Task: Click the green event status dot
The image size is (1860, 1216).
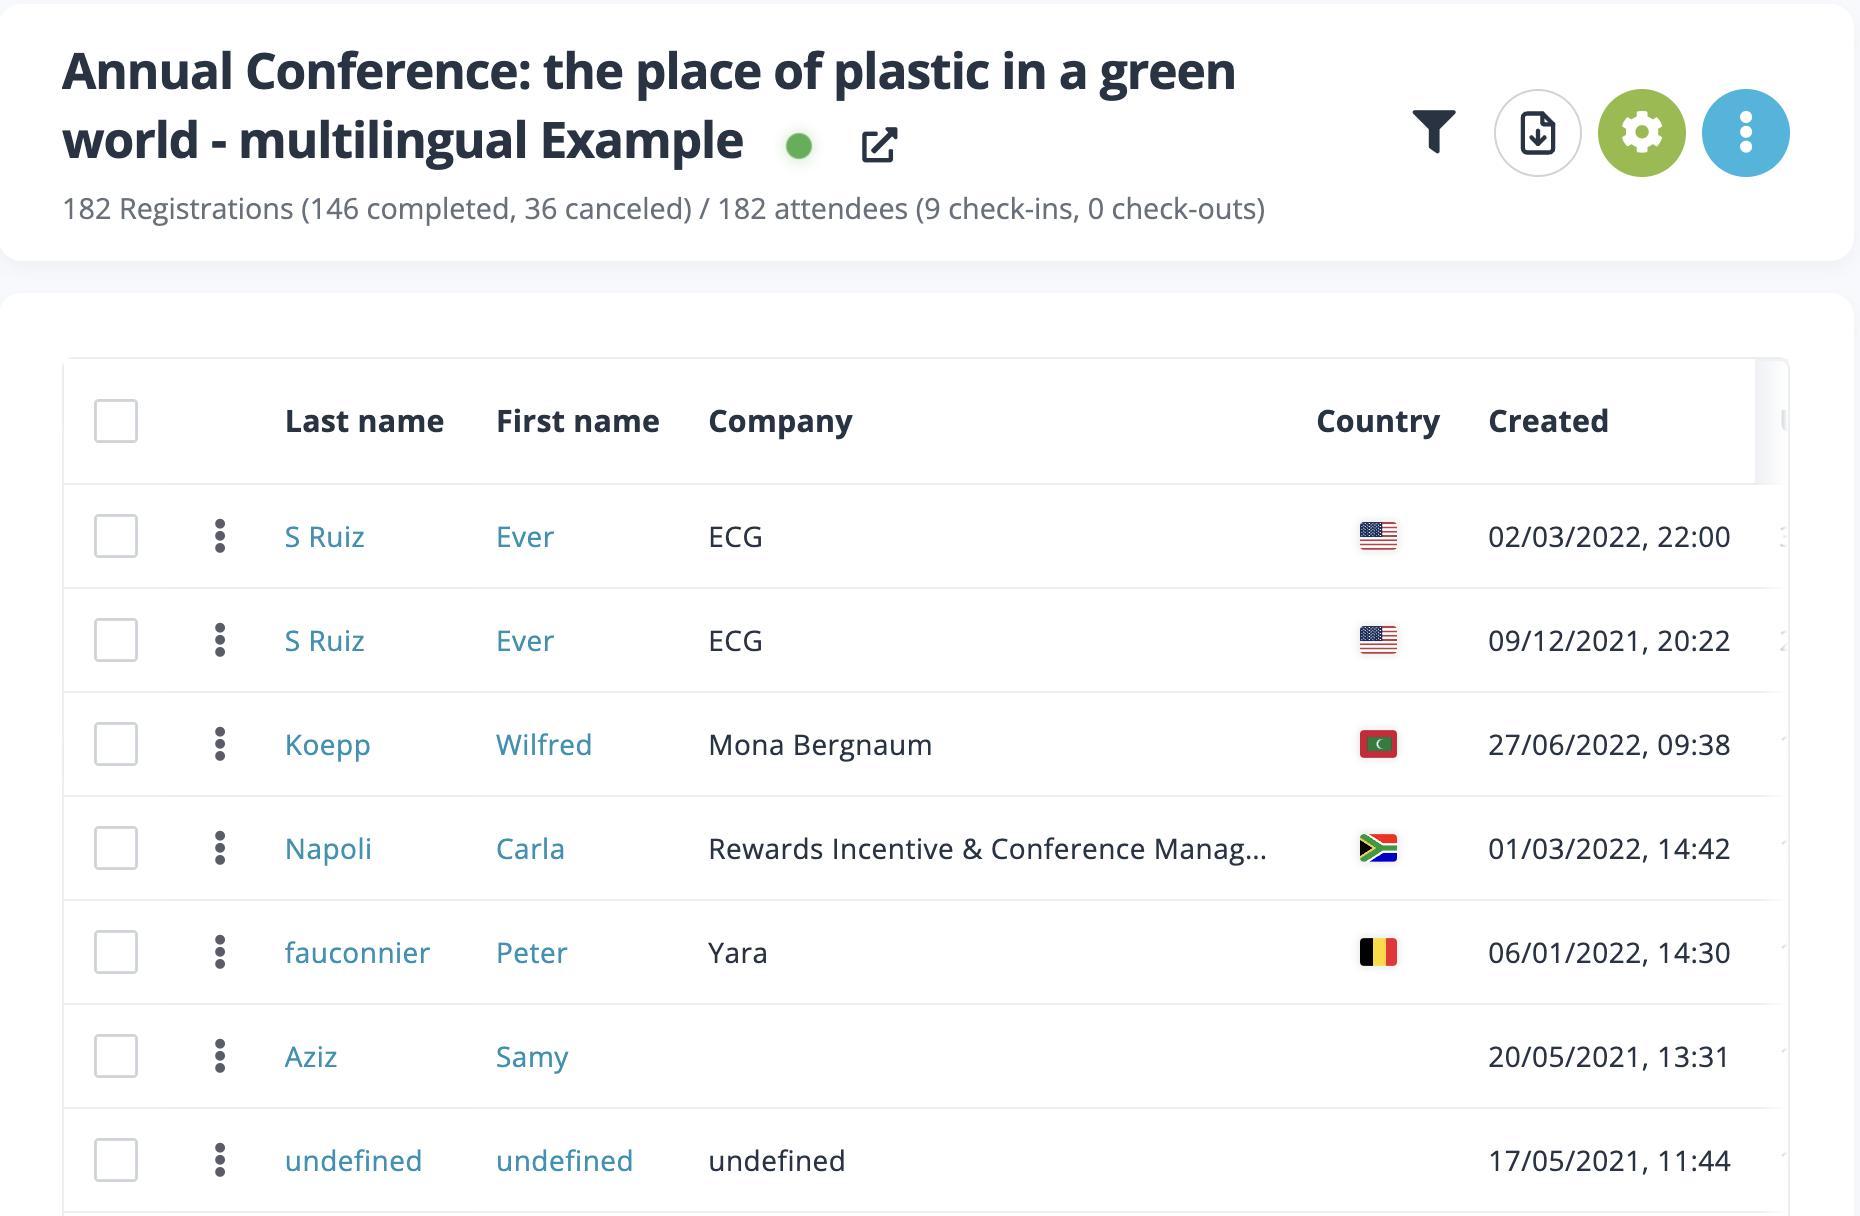Action: (x=798, y=146)
